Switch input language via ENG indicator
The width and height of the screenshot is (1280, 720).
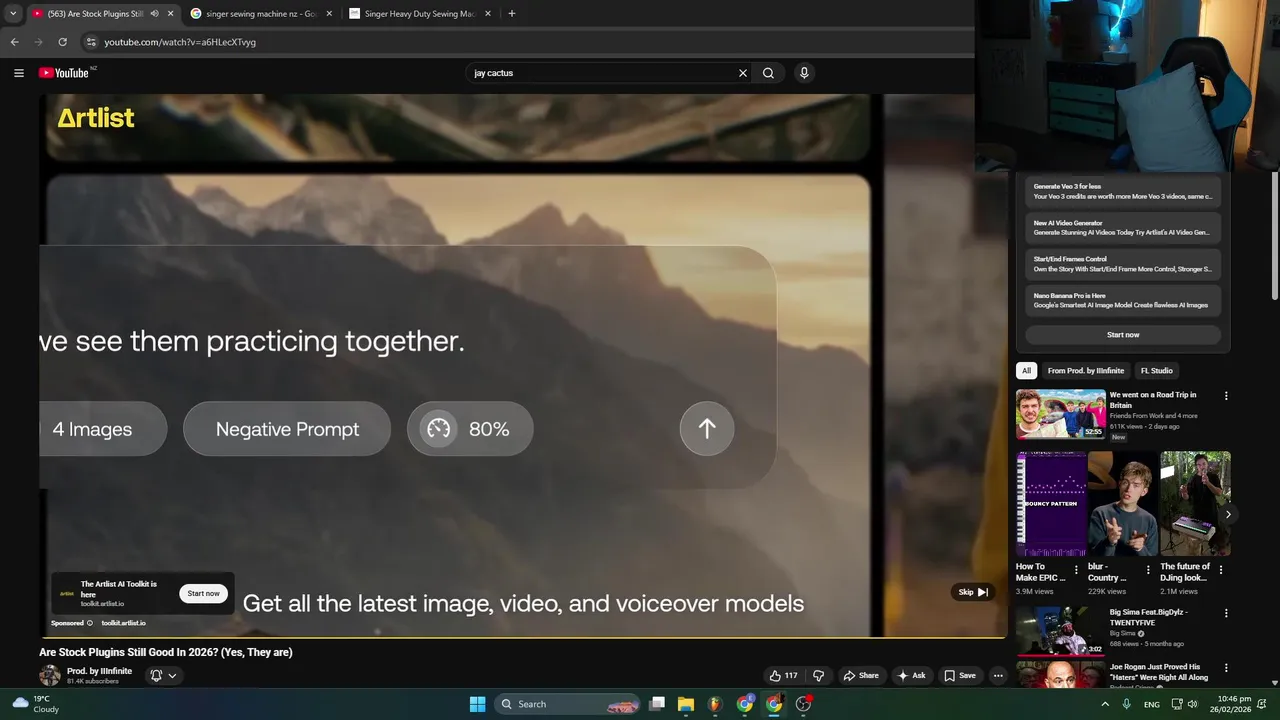tap(1152, 704)
